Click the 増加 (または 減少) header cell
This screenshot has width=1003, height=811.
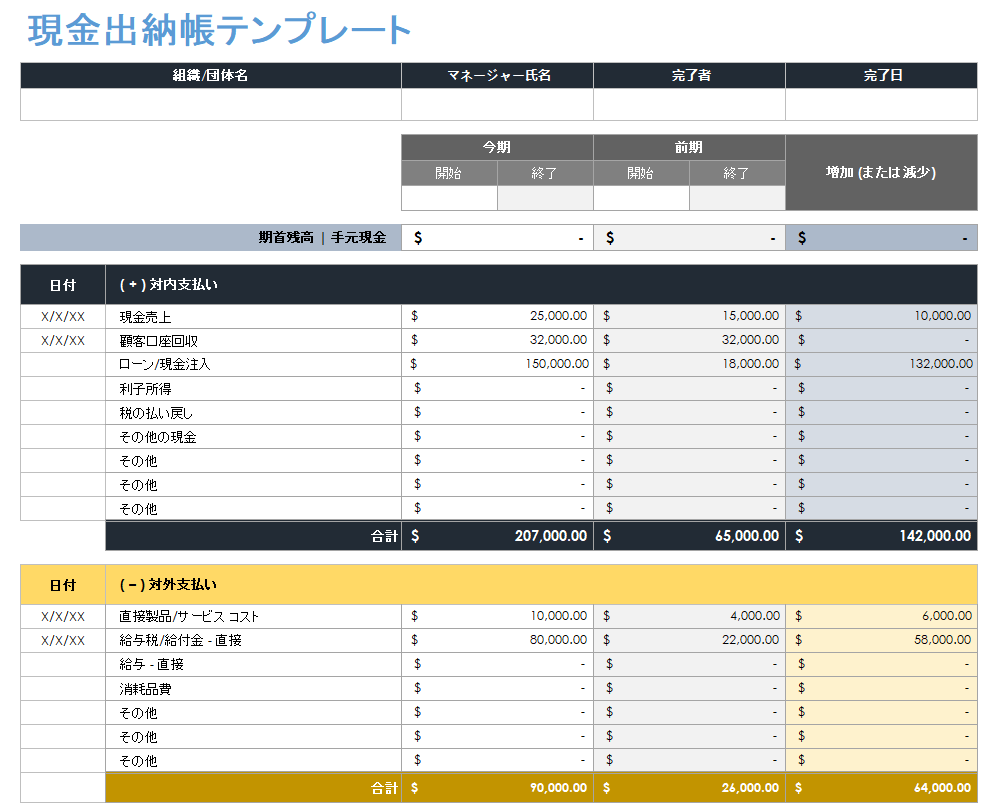(x=881, y=172)
